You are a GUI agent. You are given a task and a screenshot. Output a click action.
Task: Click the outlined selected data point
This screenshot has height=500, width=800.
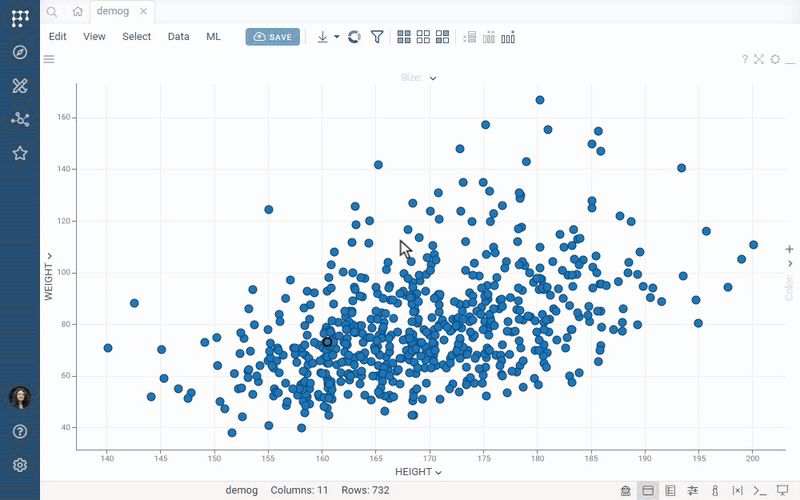click(x=328, y=342)
